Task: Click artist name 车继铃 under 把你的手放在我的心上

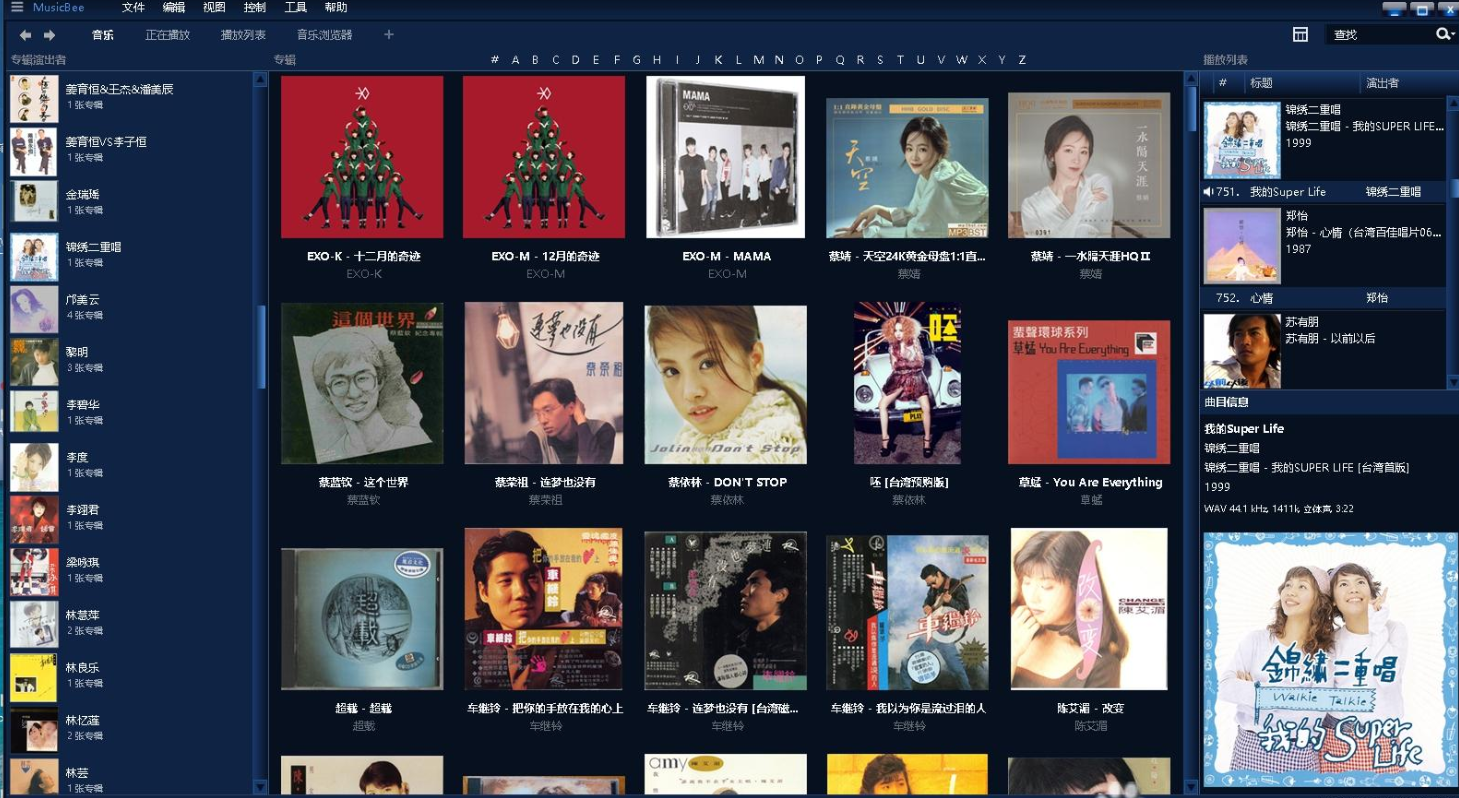Action: [x=545, y=726]
